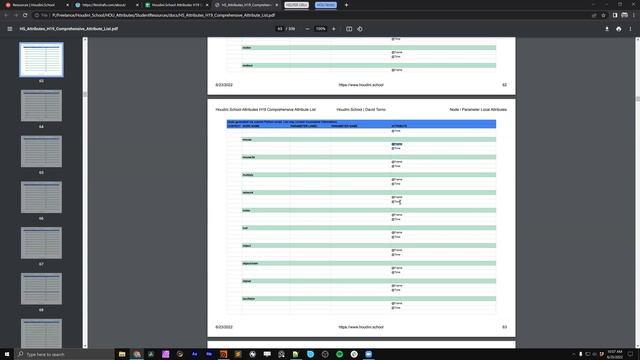This screenshot has width=640, height=360.
Task: Bookmark this page with the star icon
Action: [603, 15]
